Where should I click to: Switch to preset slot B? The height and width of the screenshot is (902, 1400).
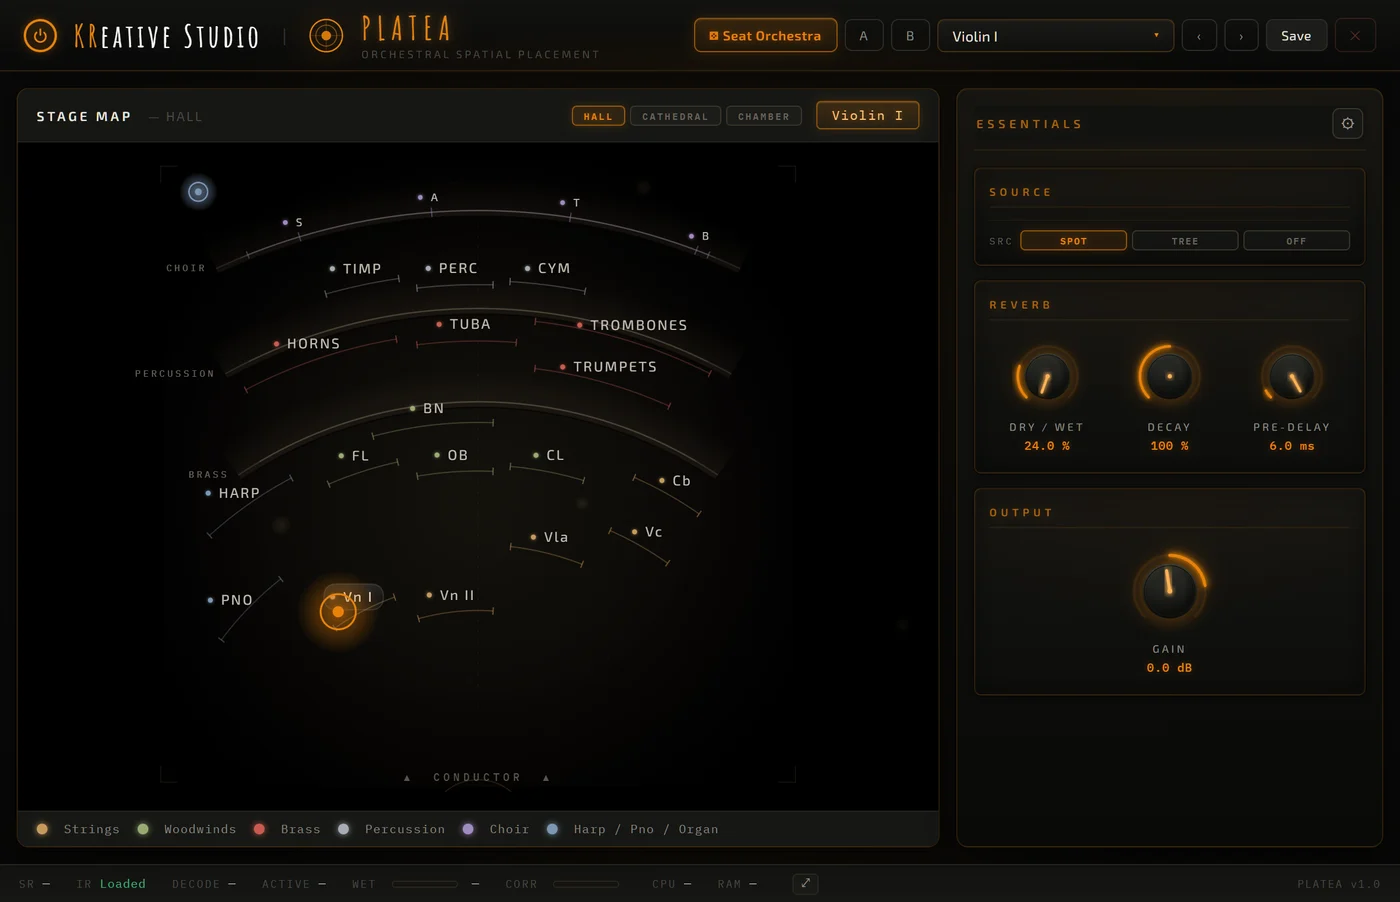pos(910,36)
